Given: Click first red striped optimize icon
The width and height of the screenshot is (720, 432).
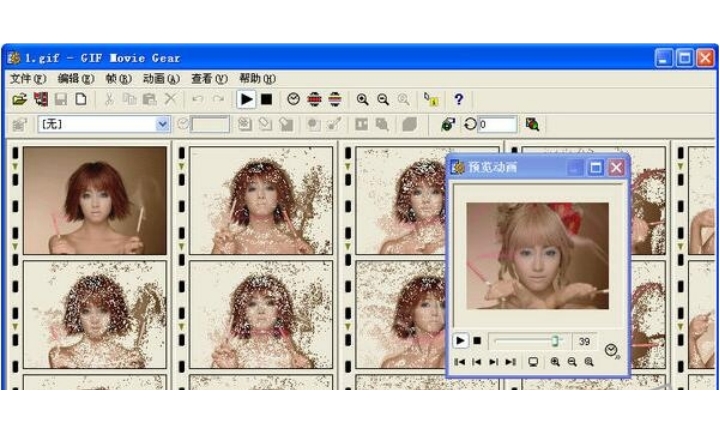Looking at the screenshot, I should coord(314,99).
